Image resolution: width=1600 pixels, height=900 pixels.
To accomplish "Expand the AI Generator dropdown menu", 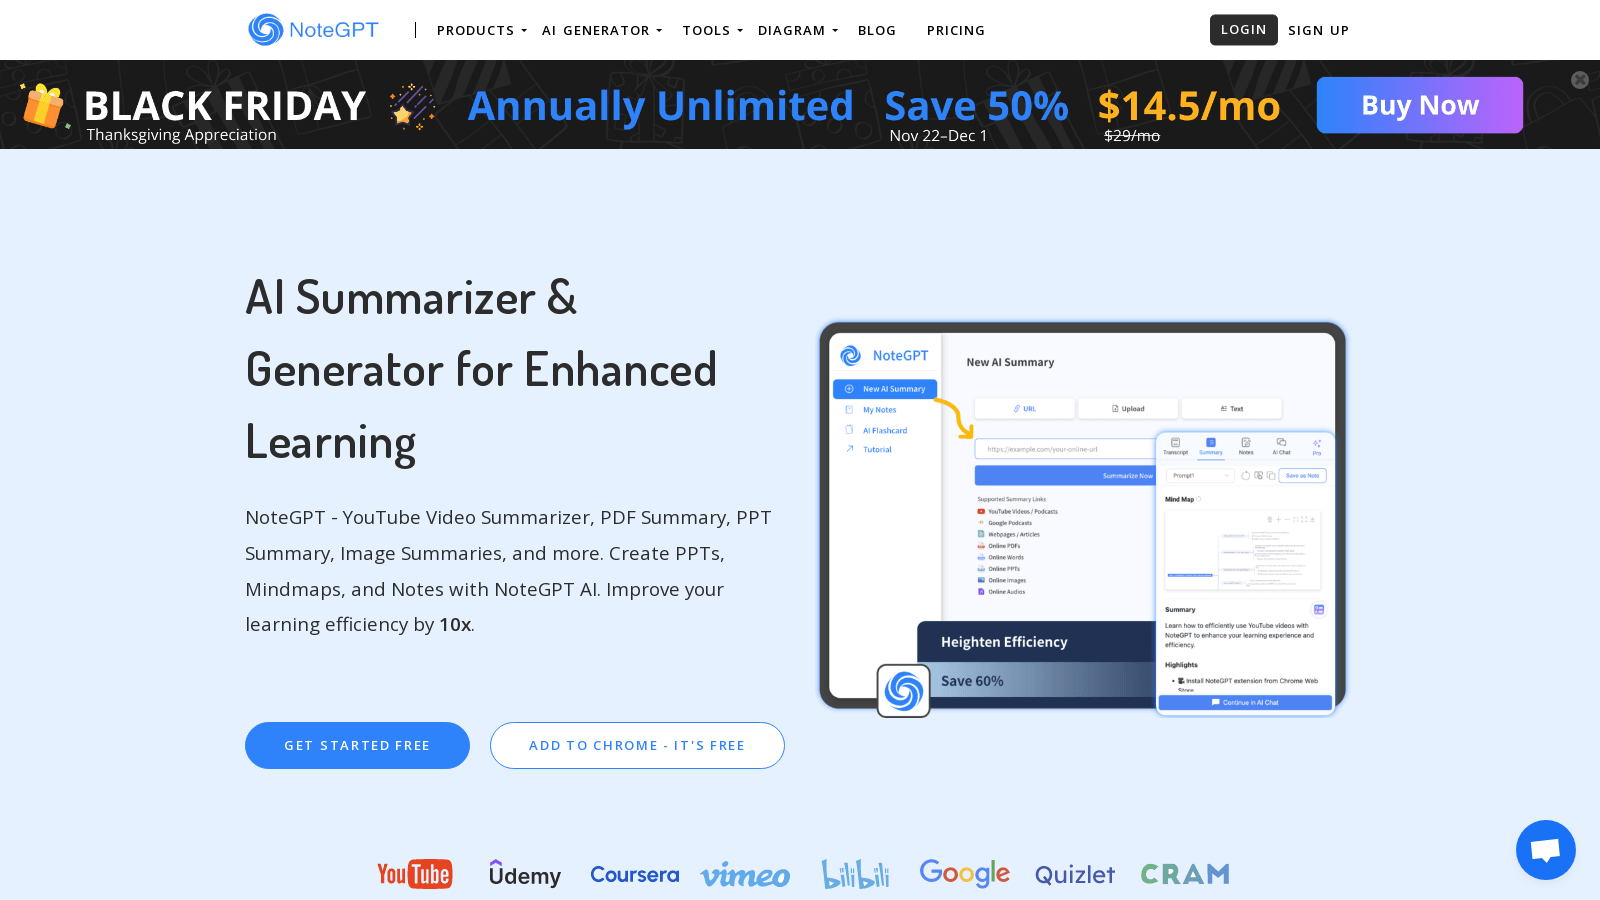I will click(601, 31).
